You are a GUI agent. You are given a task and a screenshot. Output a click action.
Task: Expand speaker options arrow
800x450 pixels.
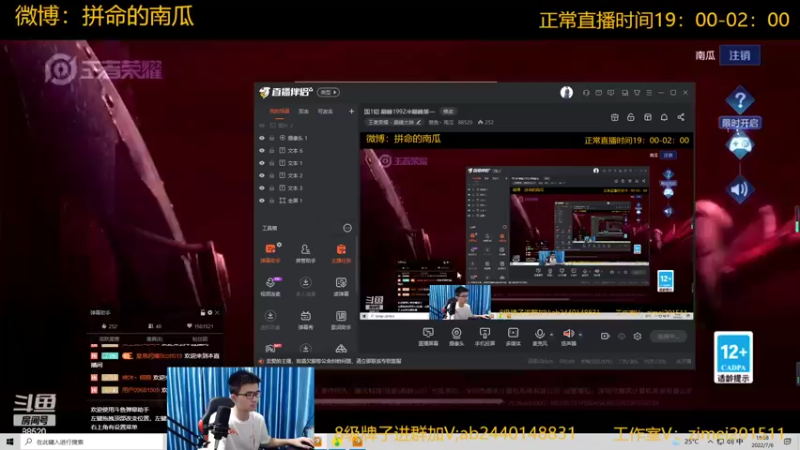[581, 335]
